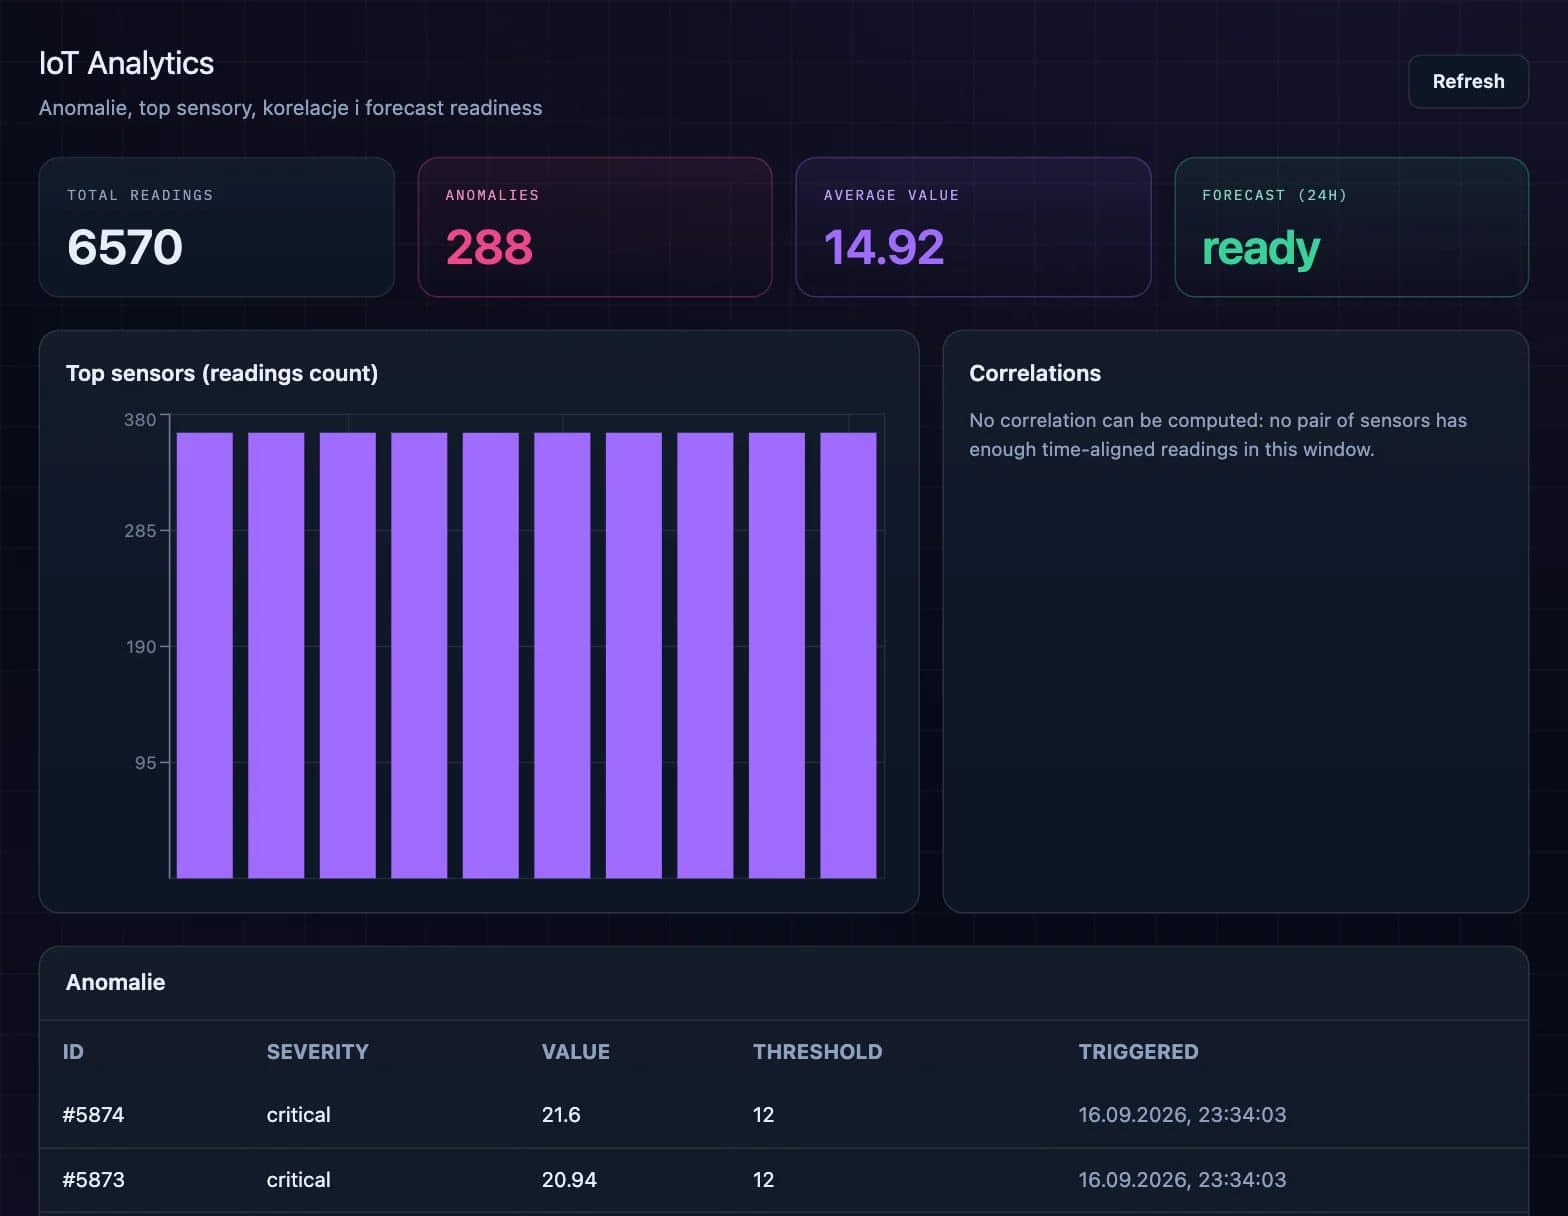Image resolution: width=1568 pixels, height=1216 pixels.
Task: Sort by the VALUE column header
Action: (x=576, y=1052)
